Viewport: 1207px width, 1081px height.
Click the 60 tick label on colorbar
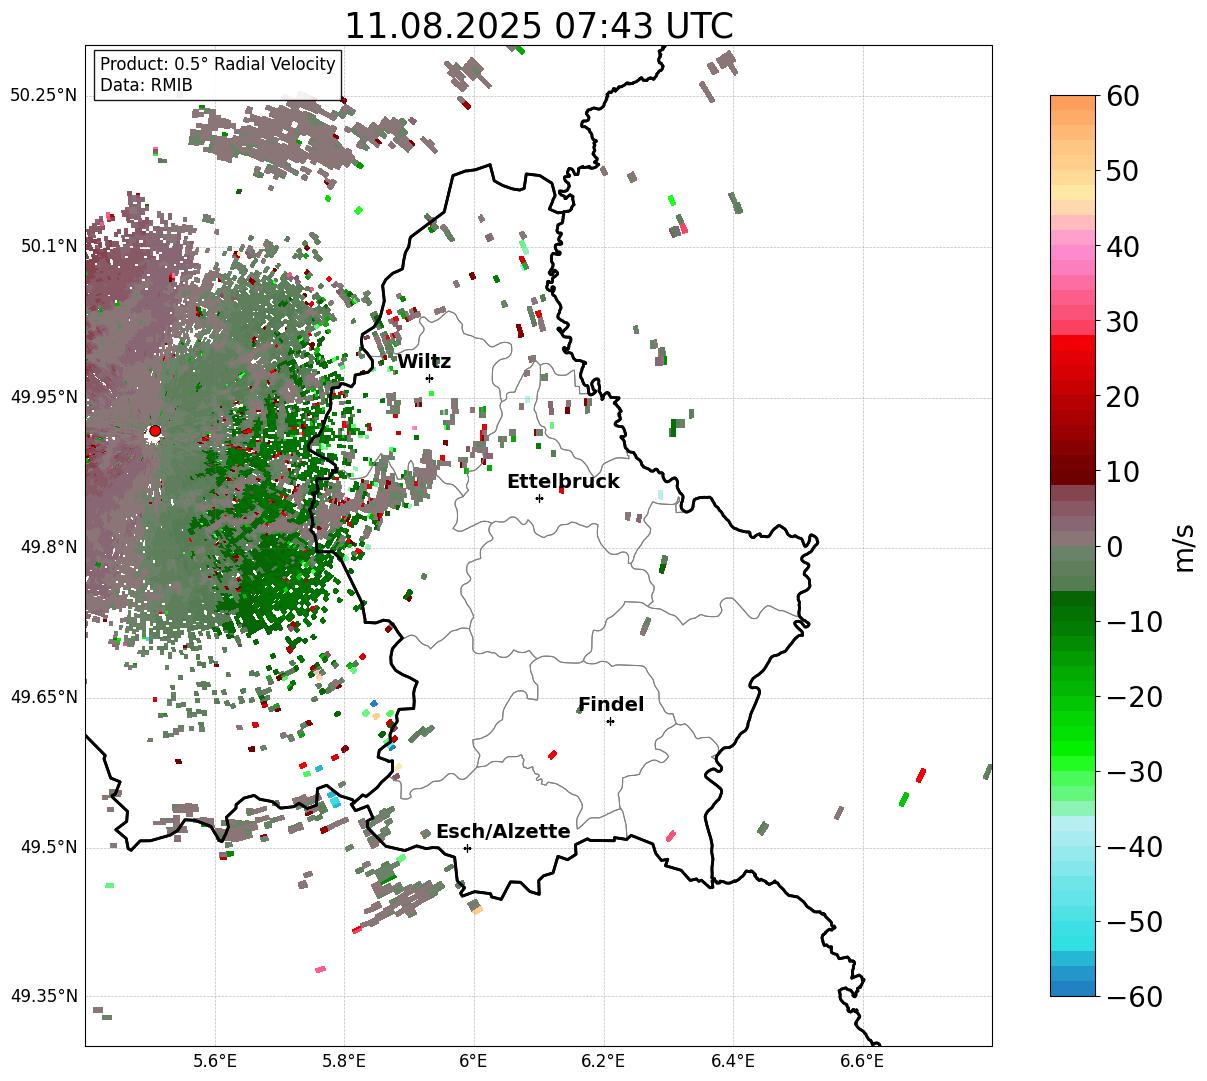coord(1122,96)
